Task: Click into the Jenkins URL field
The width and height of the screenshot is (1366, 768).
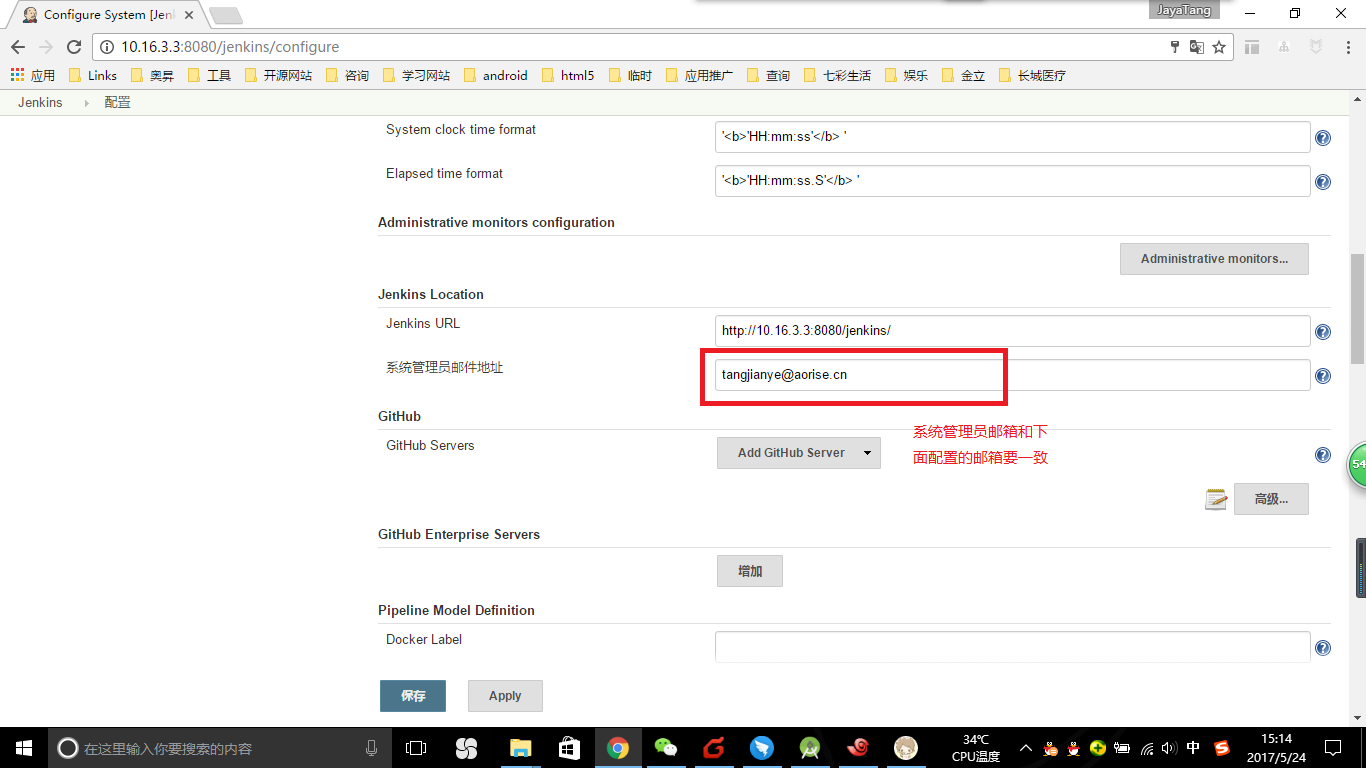Action: [x=1012, y=331]
